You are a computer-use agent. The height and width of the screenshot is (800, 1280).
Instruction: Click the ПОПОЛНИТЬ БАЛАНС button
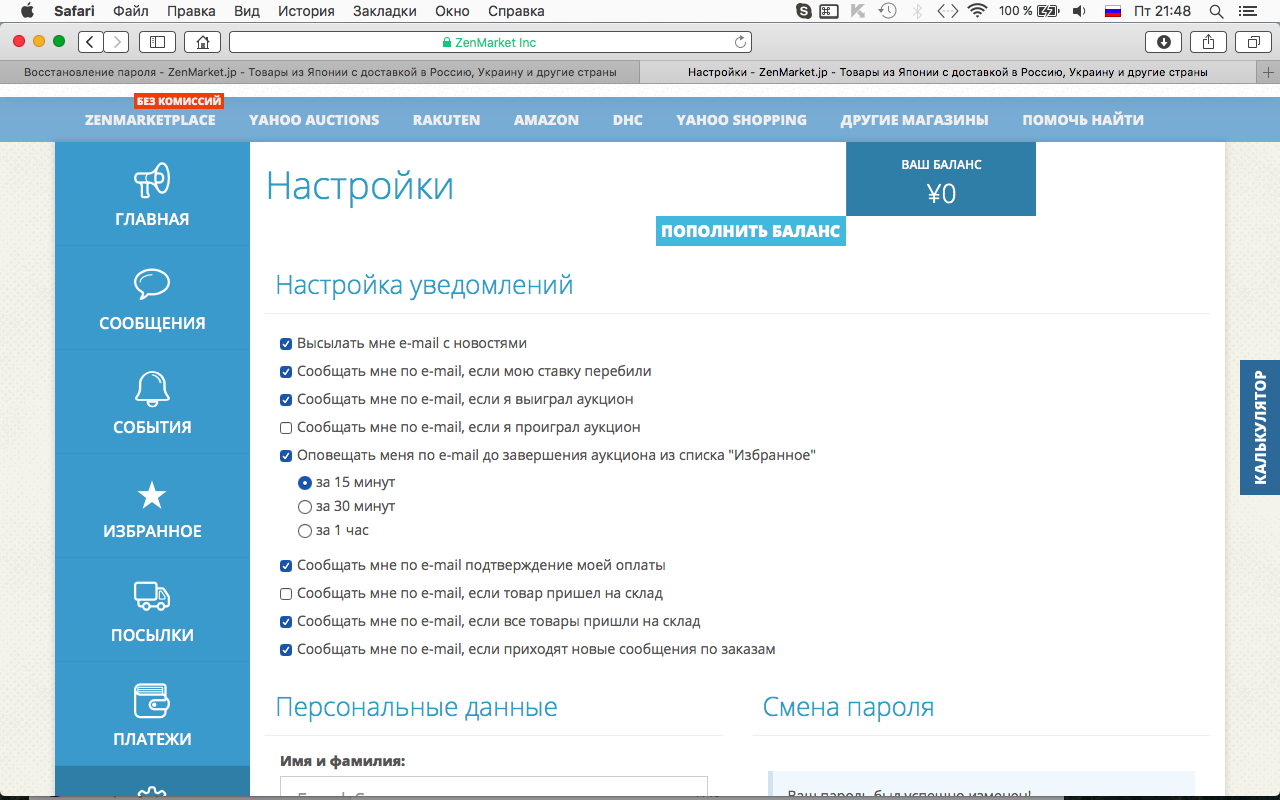751,231
